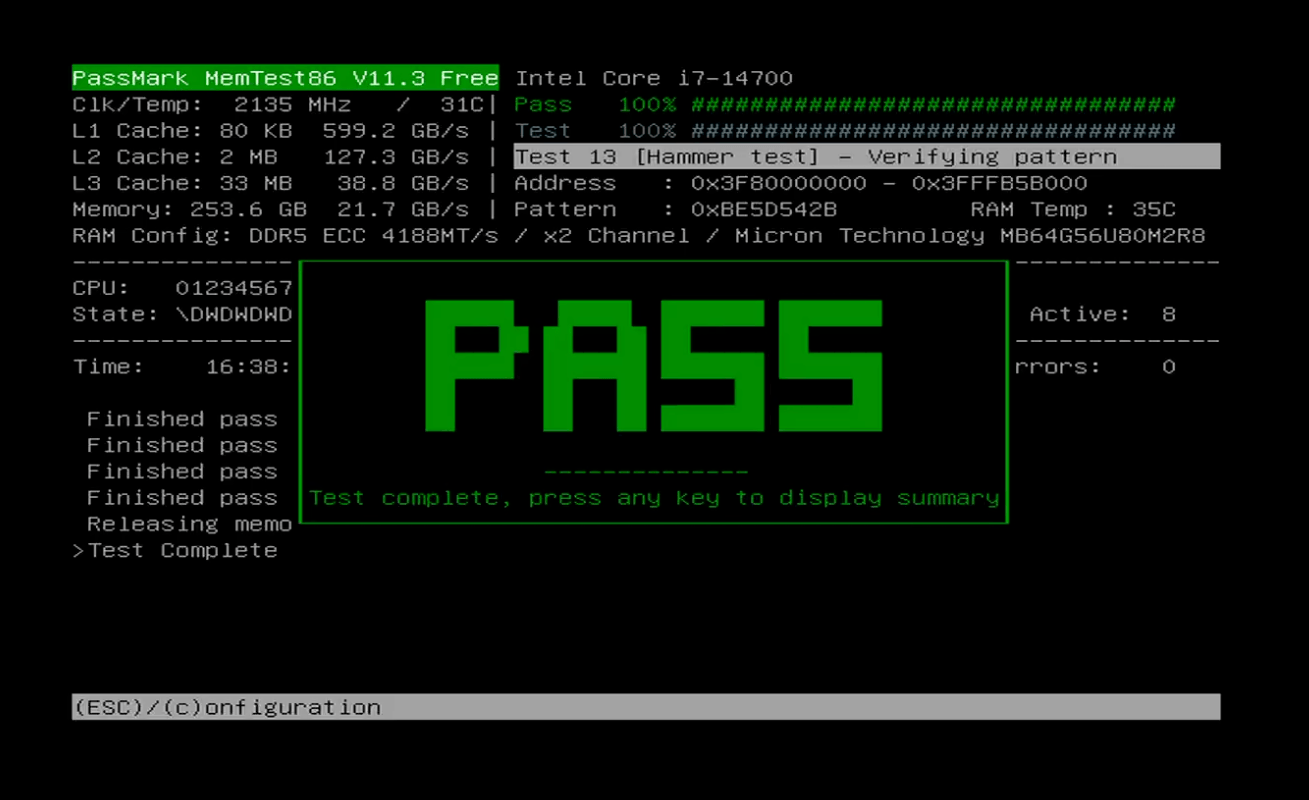Click the Address range value
Screen dimensions: 1309x800
coord(888,183)
